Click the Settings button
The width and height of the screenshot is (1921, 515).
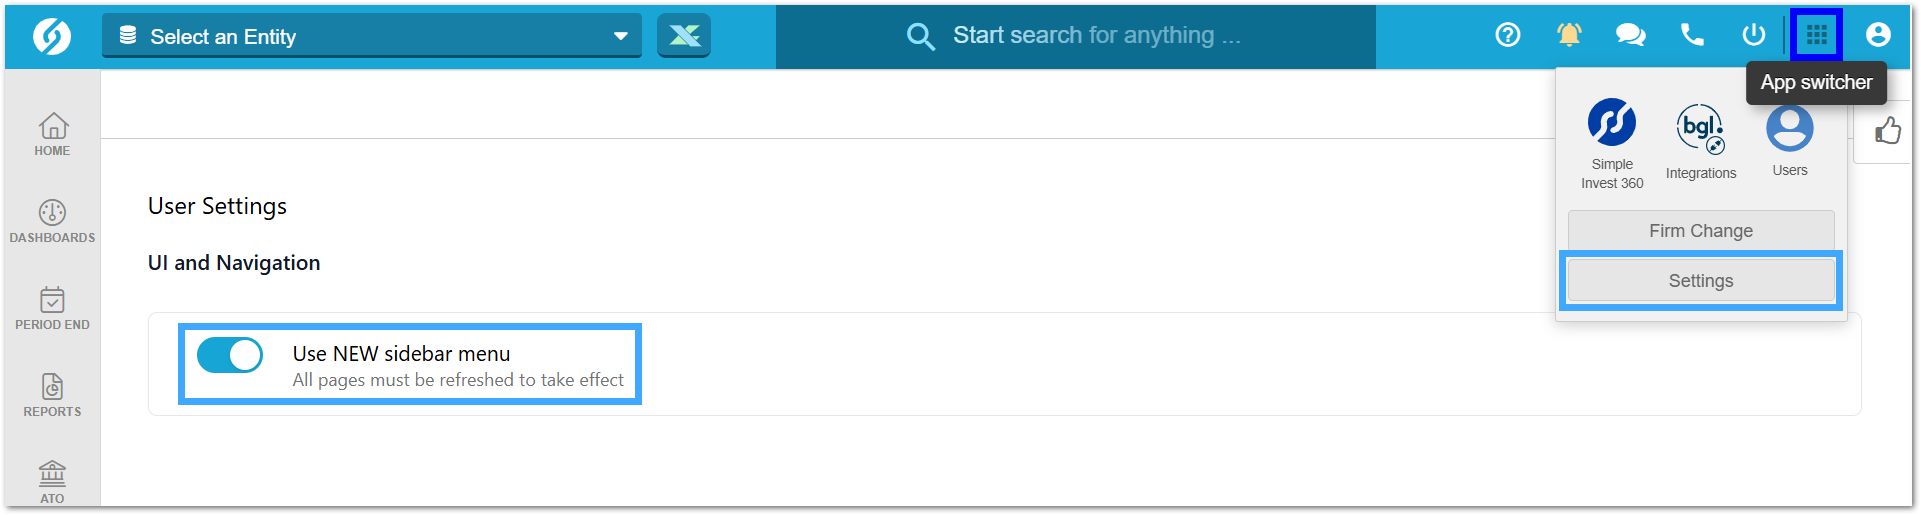tap(1701, 281)
